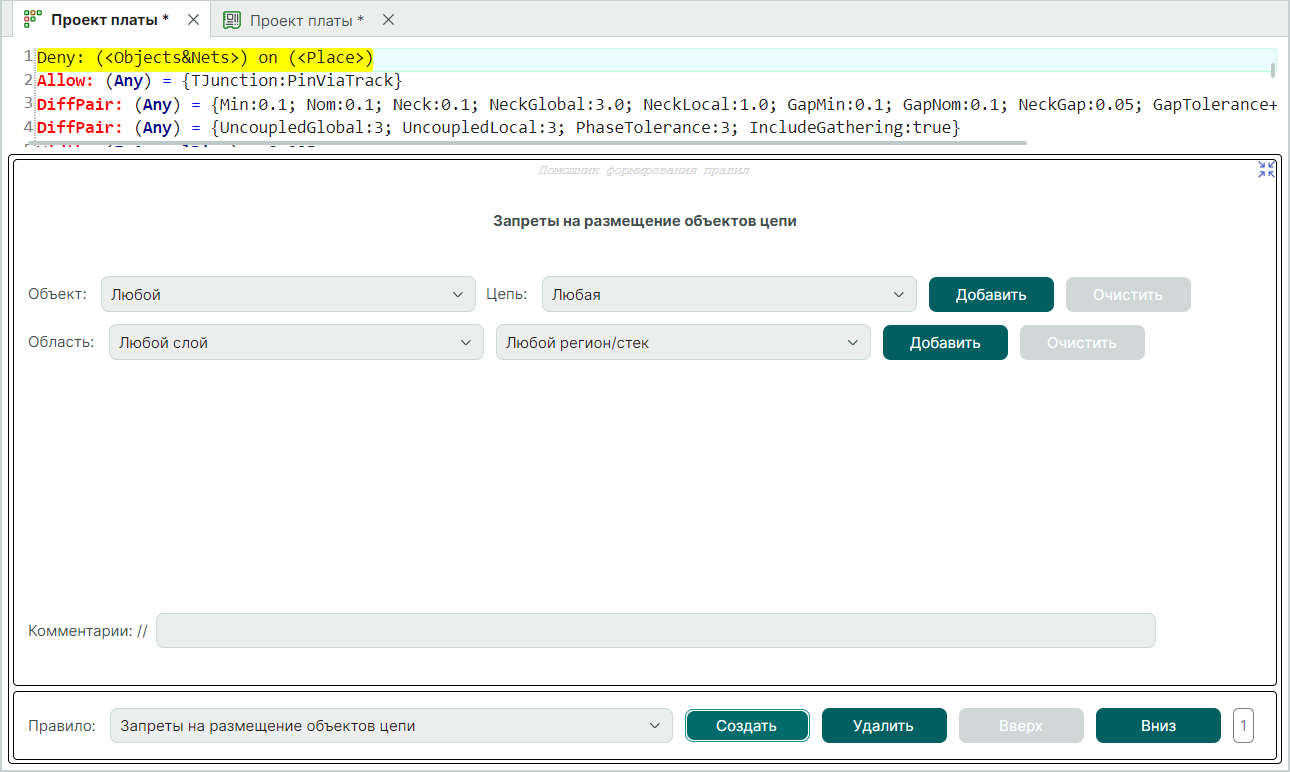1290x772 pixels.
Task: Open the Любой слой dropdown
Action: [295, 343]
